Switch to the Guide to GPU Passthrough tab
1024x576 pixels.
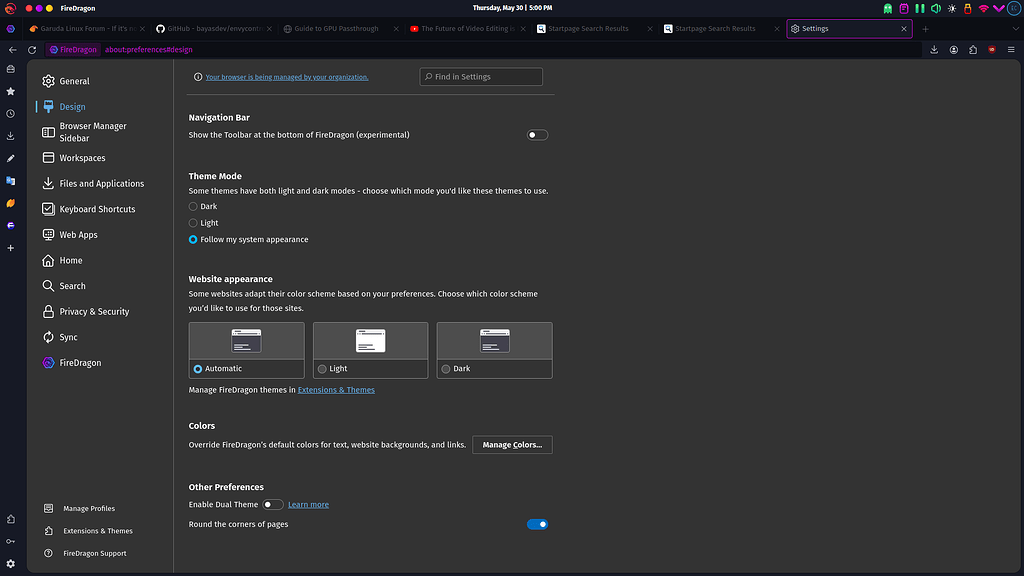click(334, 28)
